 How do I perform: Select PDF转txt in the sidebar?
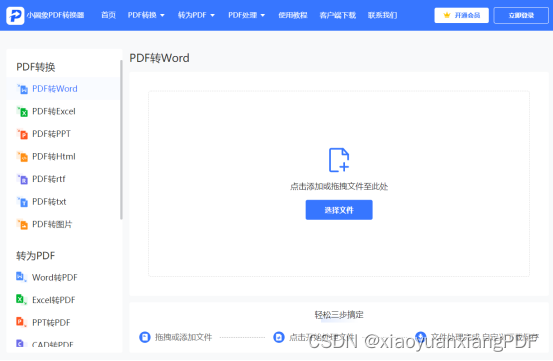63,202
